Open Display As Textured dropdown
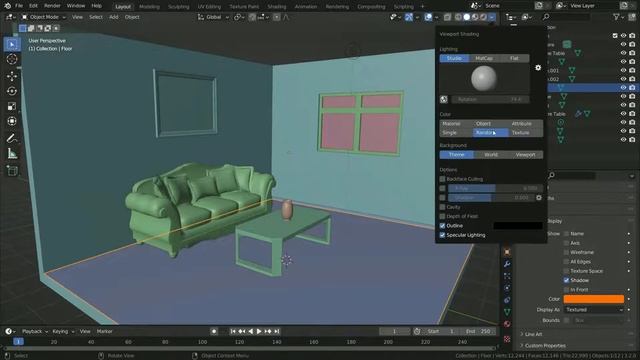The width and height of the screenshot is (640, 360). (x=594, y=310)
